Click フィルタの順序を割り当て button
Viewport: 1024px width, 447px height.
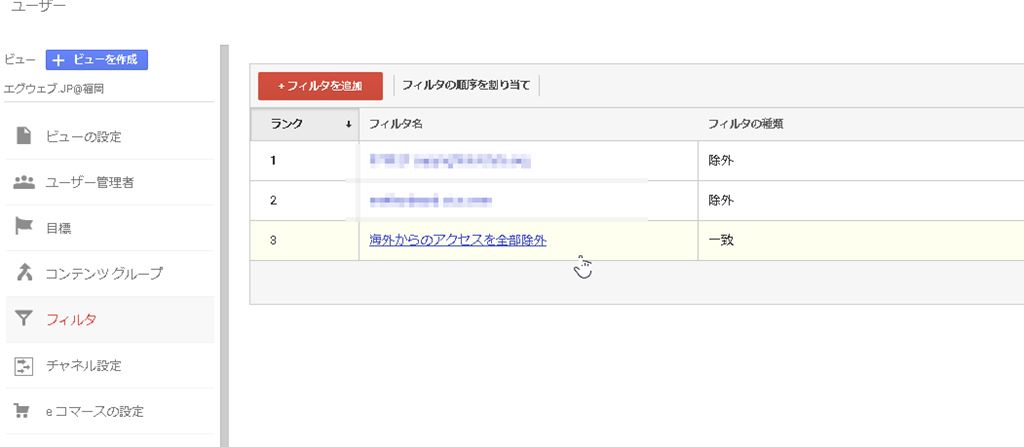[x=466, y=86]
